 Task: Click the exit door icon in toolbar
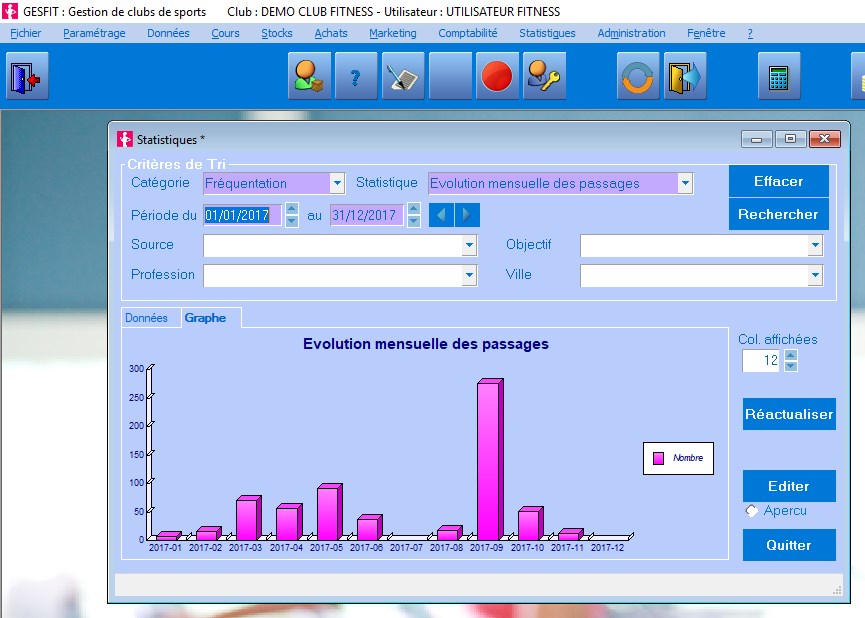coord(24,78)
